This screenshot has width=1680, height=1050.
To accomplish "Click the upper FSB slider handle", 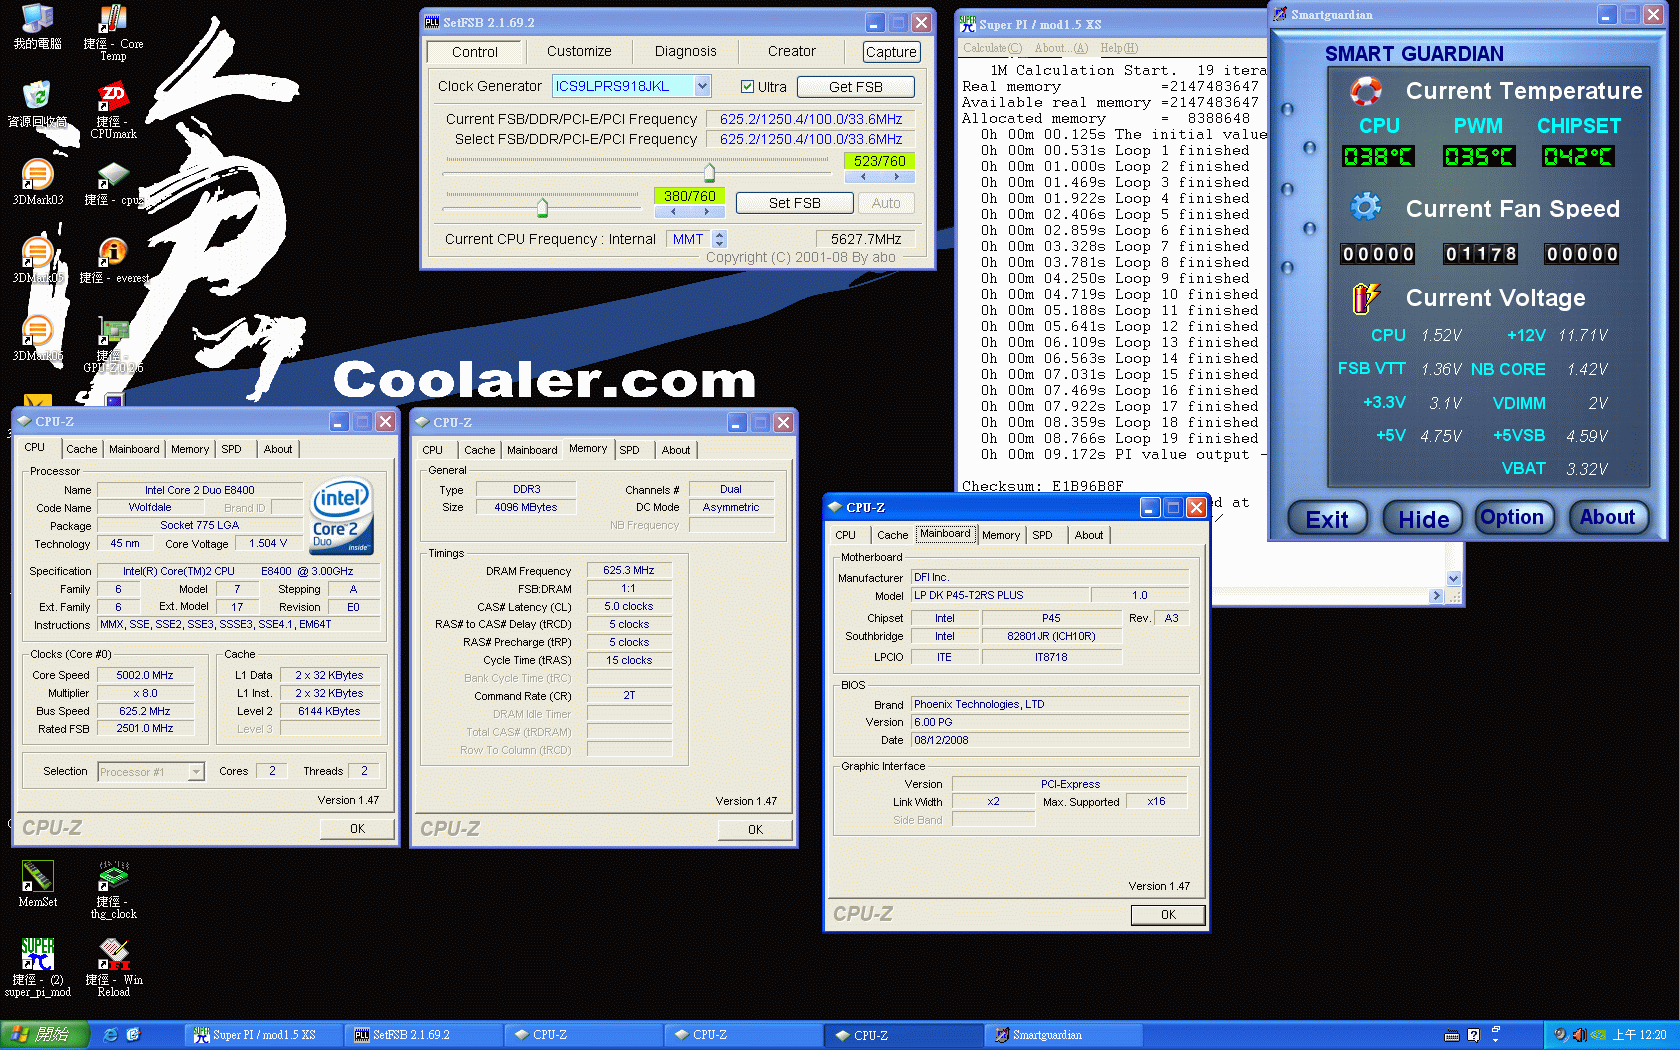I will (709, 171).
